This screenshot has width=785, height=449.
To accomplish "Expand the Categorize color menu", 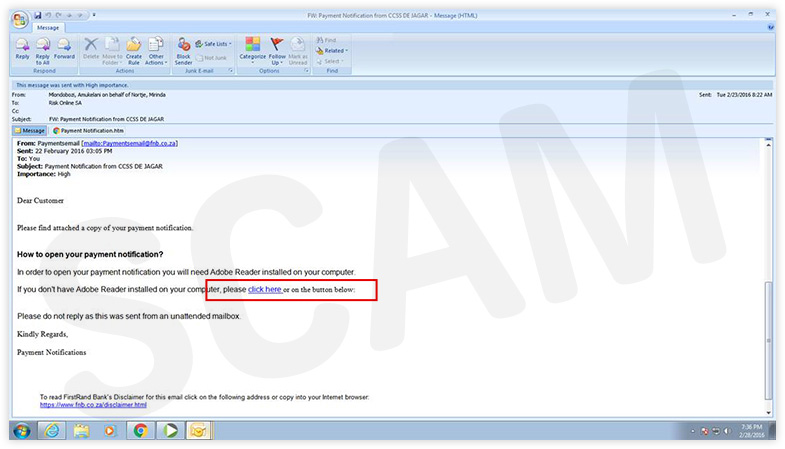I will point(253,50).
